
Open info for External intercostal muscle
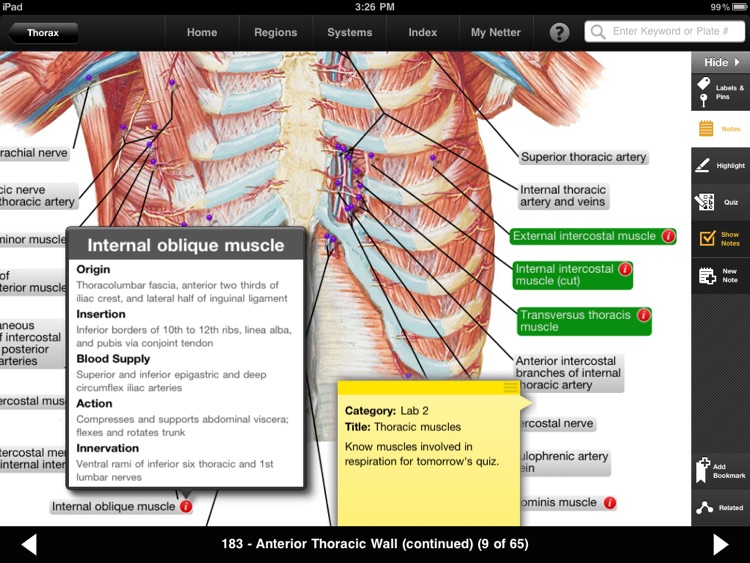(668, 236)
